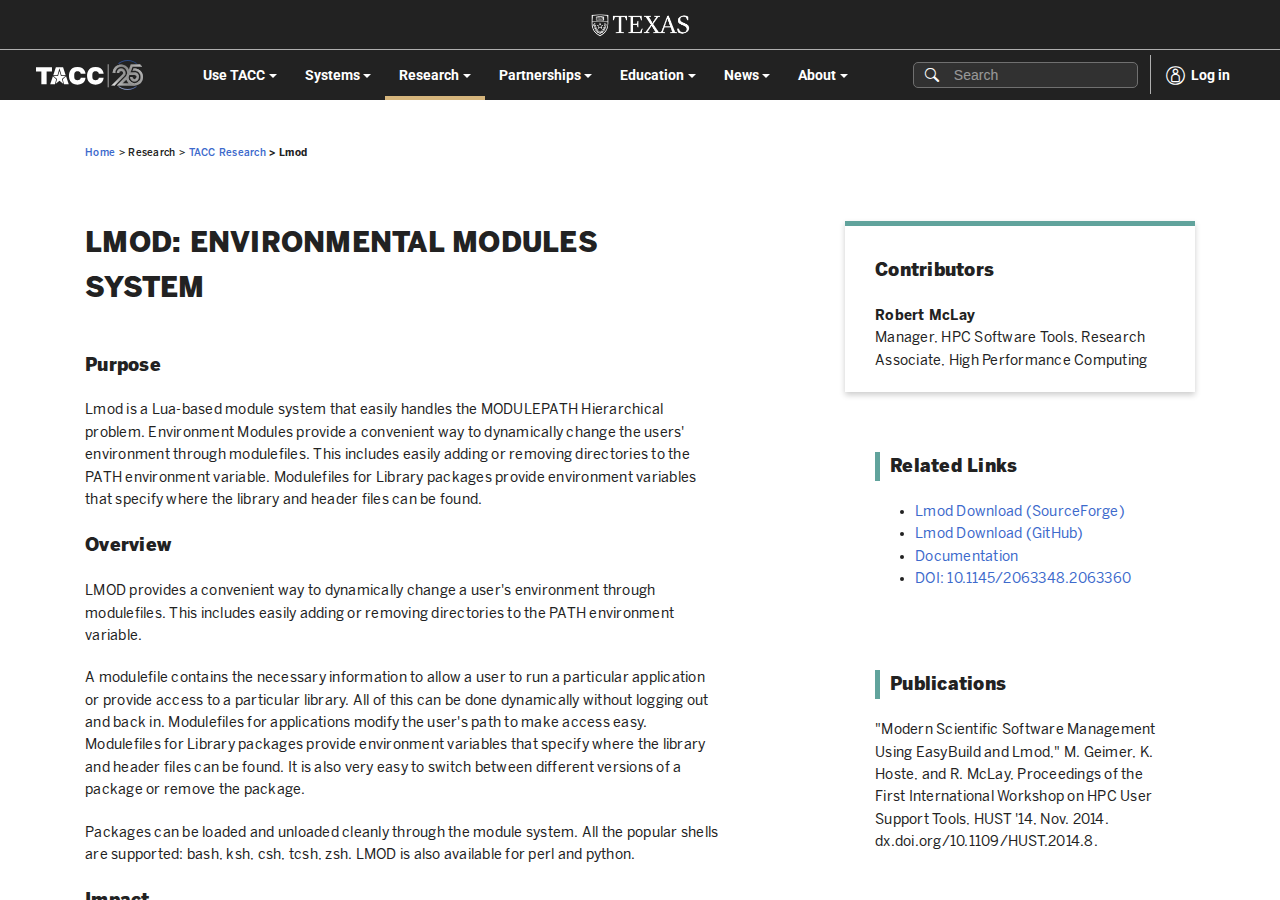Expand the Education dropdown menu
This screenshot has width=1280, height=900.
(x=658, y=75)
